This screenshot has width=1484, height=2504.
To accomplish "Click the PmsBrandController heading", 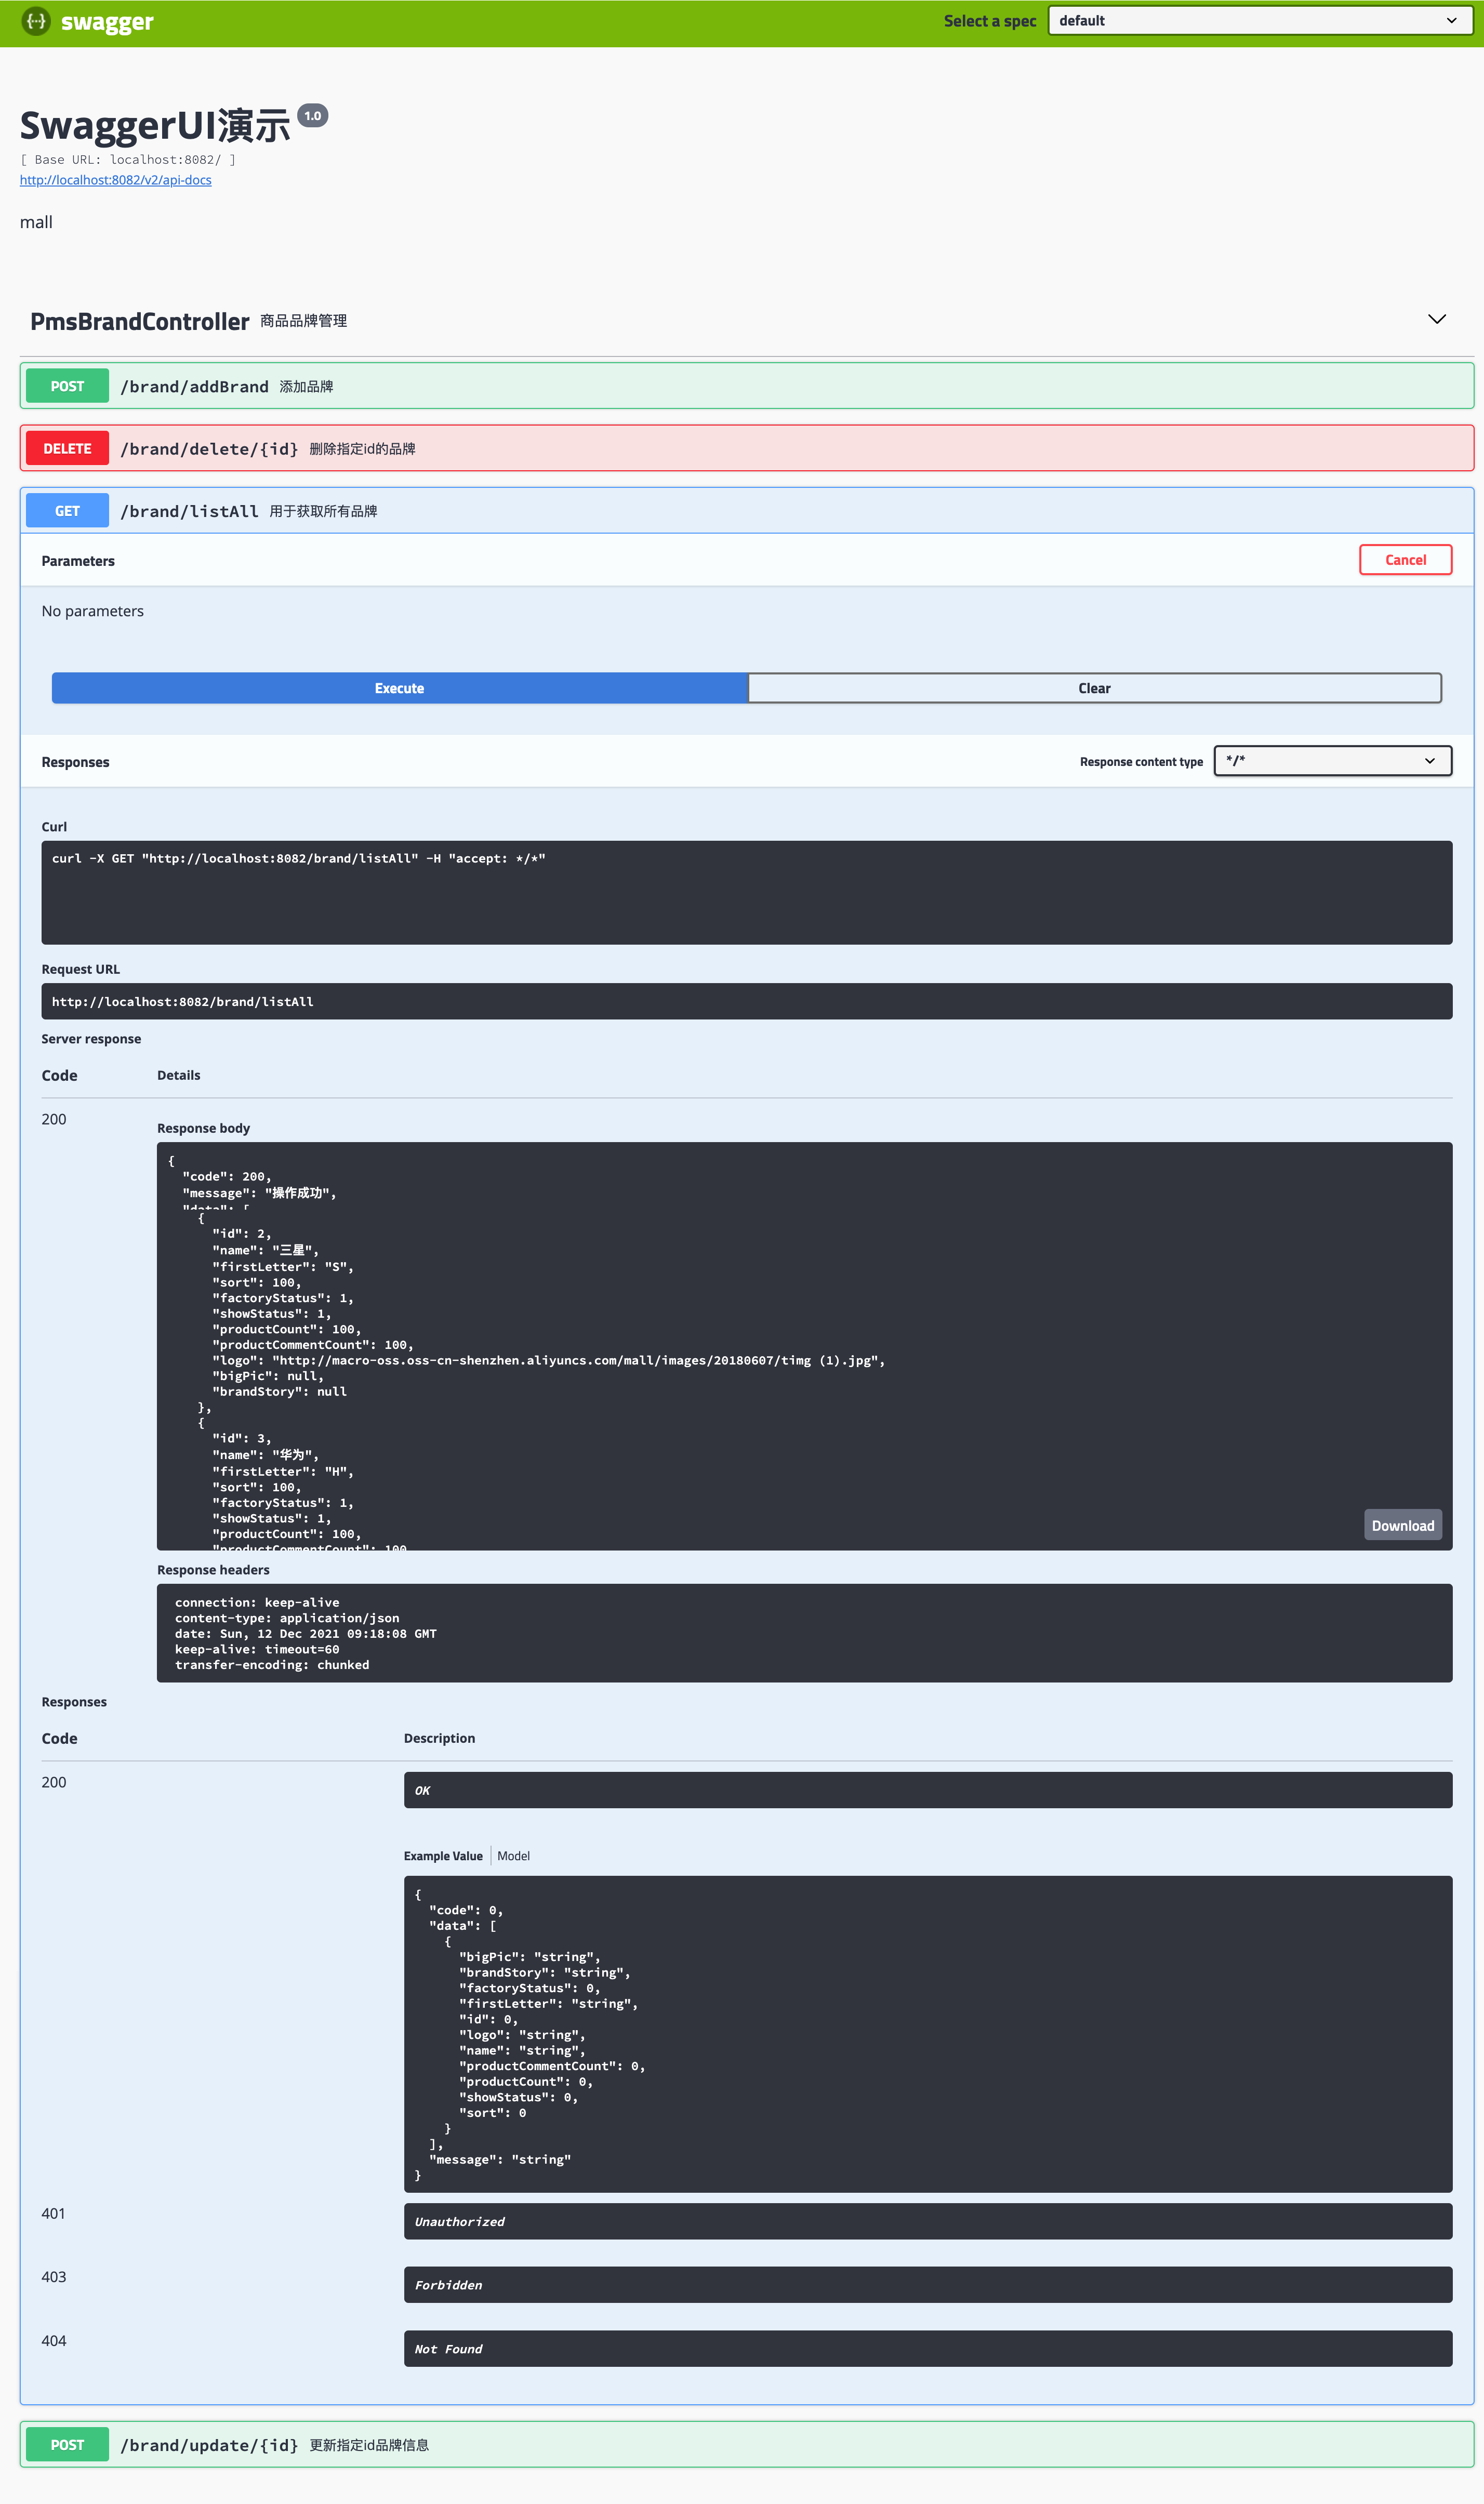I will (140, 321).
